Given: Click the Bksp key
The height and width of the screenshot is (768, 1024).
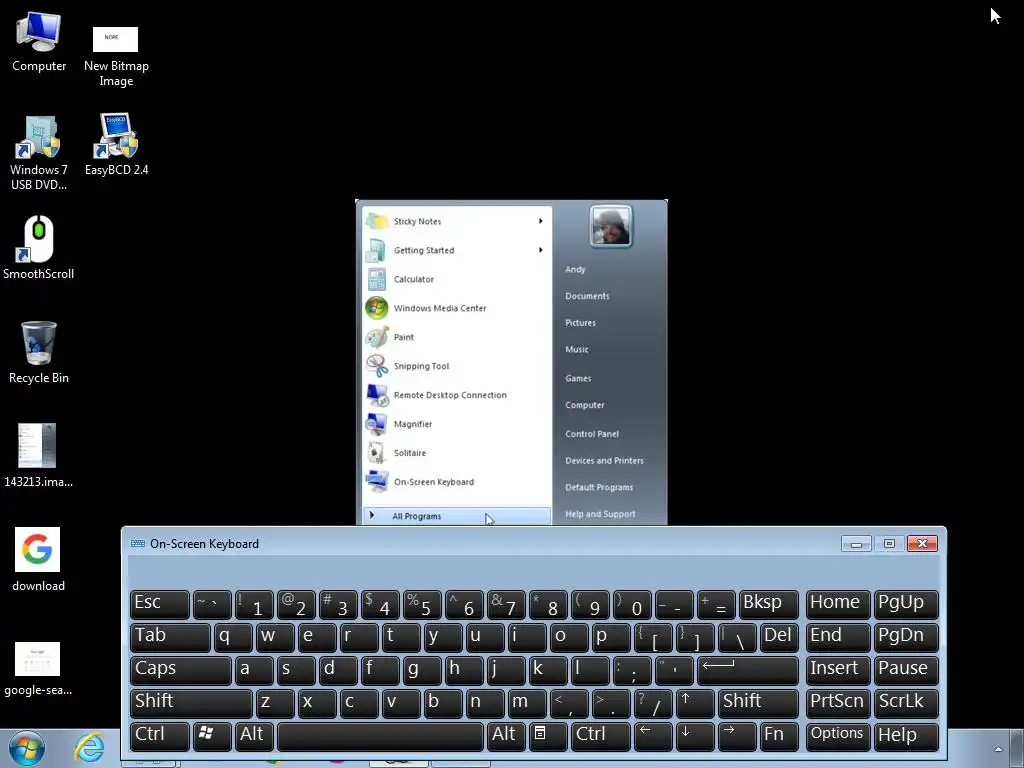Looking at the screenshot, I should 769,604.
